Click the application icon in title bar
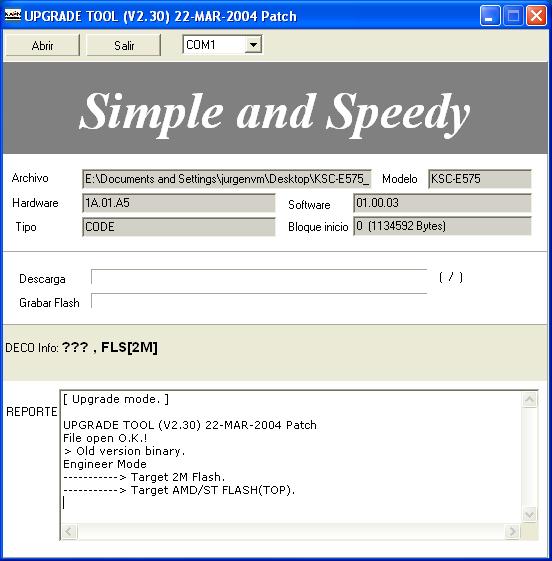The width and height of the screenshot is (552, 561). click(13, 15)
